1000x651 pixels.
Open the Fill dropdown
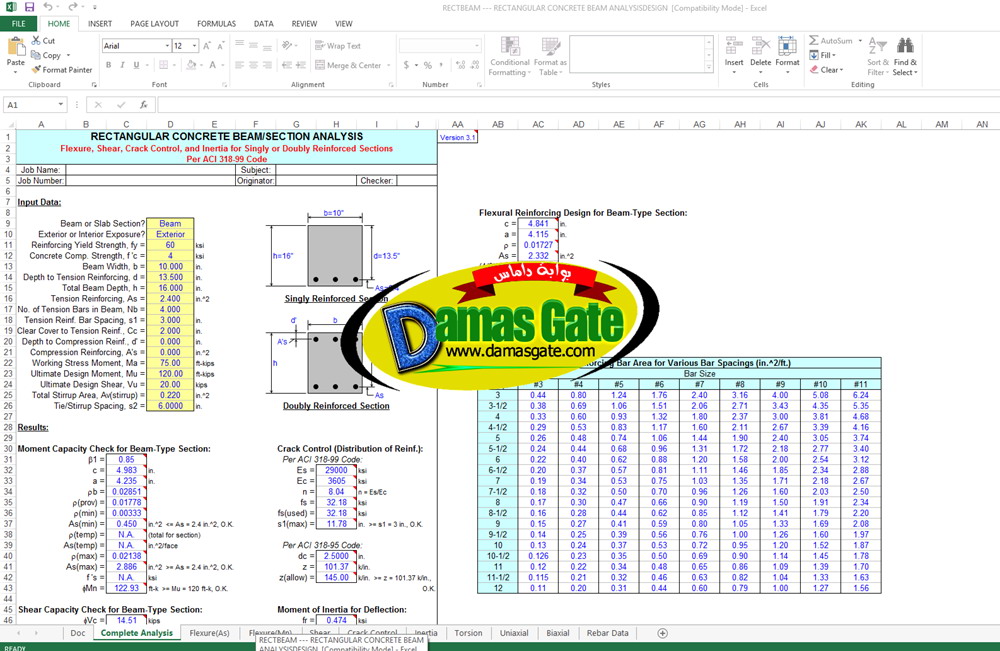click(x=823, y=55)
